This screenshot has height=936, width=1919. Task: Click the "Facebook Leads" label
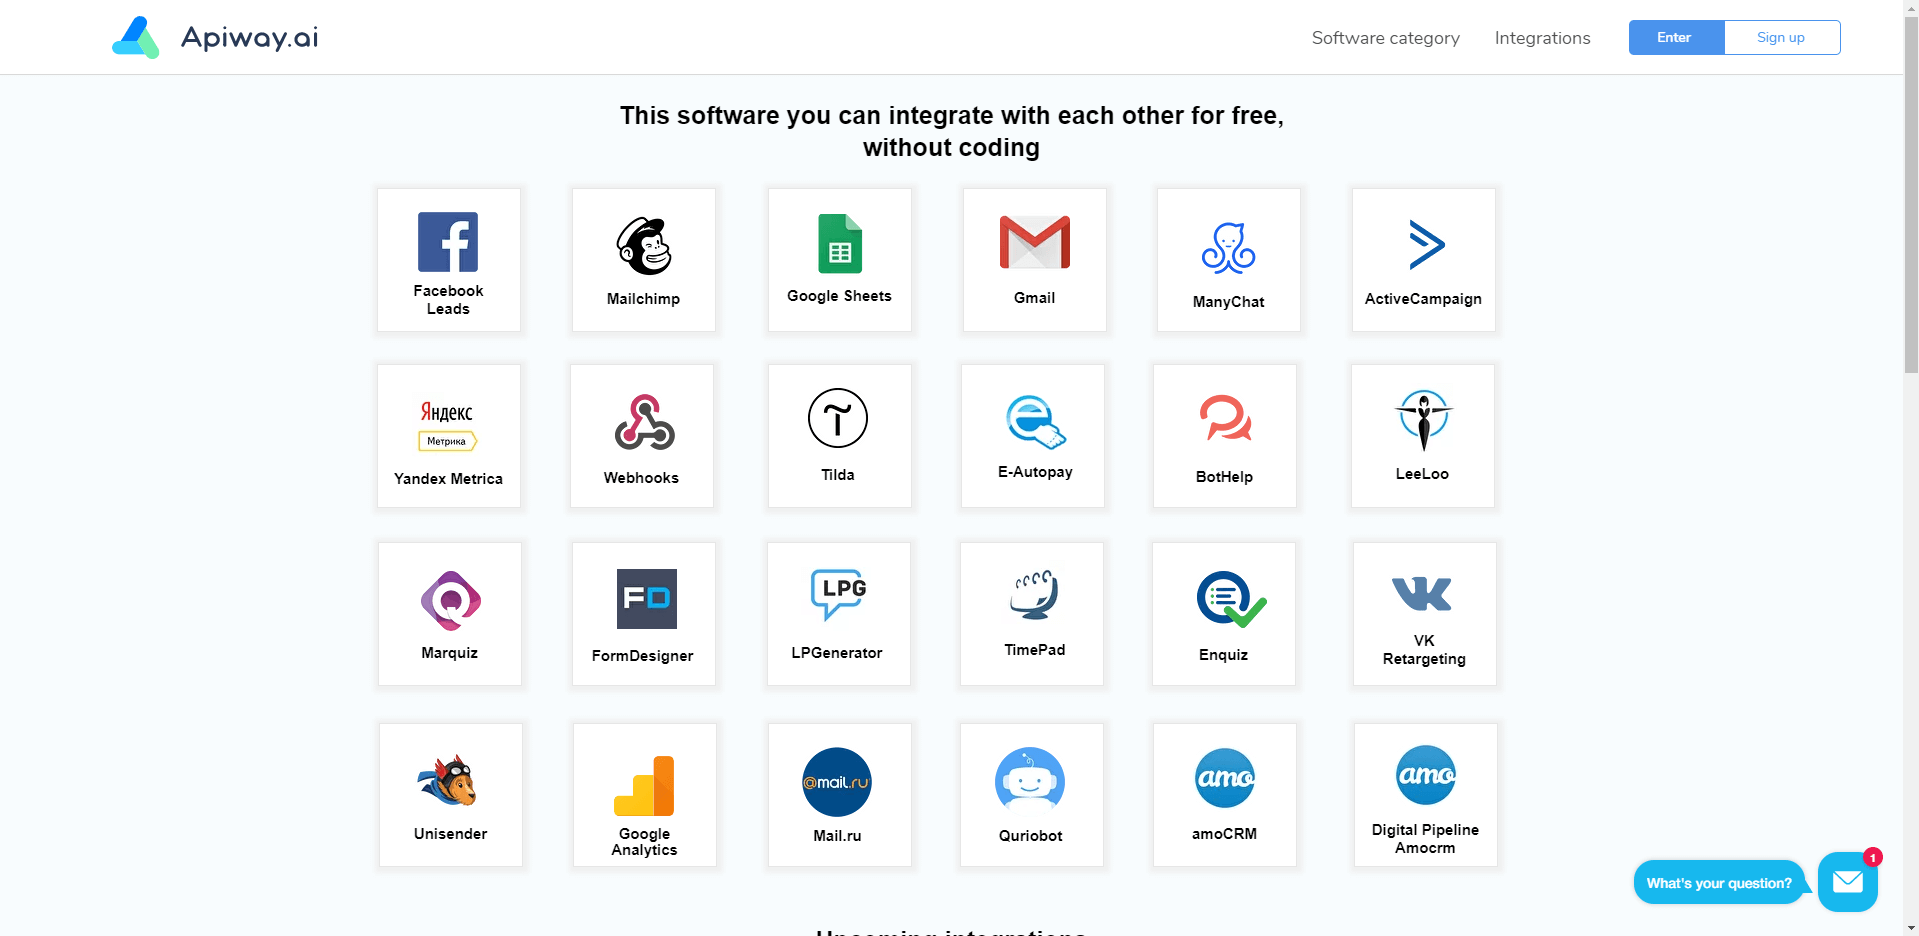[448, 300]
